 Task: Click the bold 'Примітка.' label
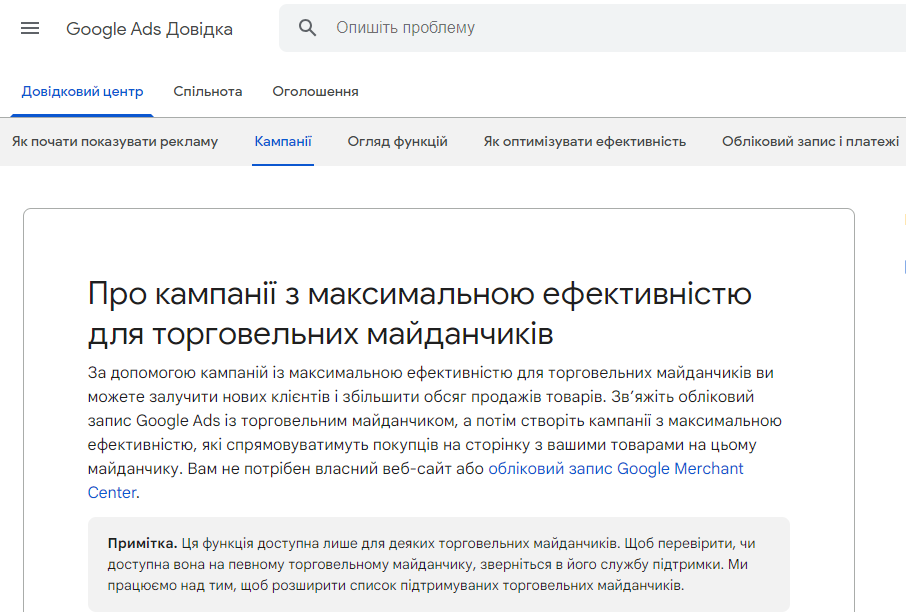tap(142, 544)
